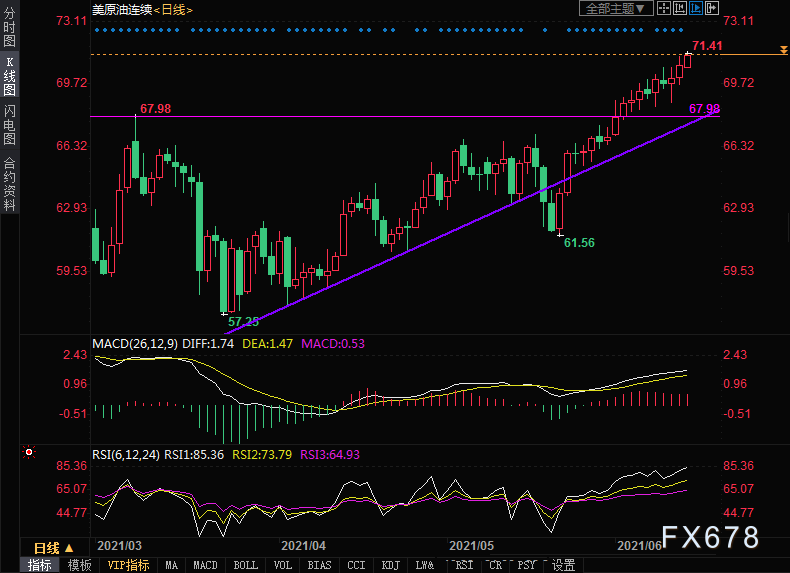Click the left 67.98 peak label
Screen dimensions: 790x573
click(x=155, y=109)
